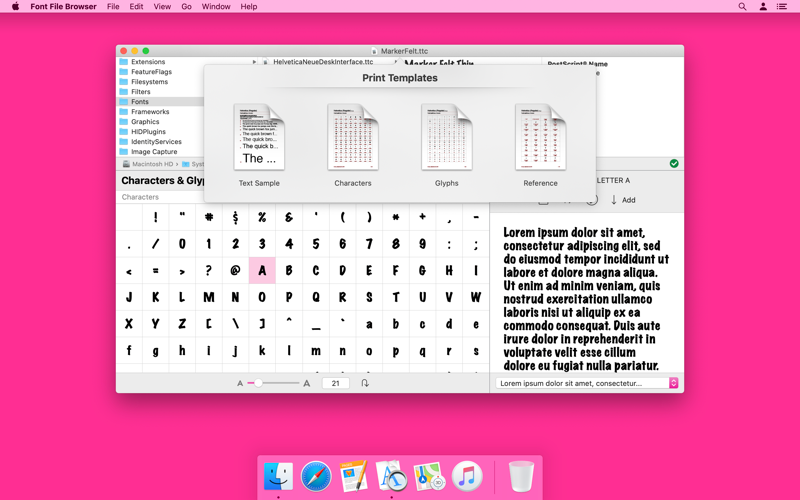This screenshot has width=800, height=500.
Task: Open the Go menu
Action: pos(187,7)
